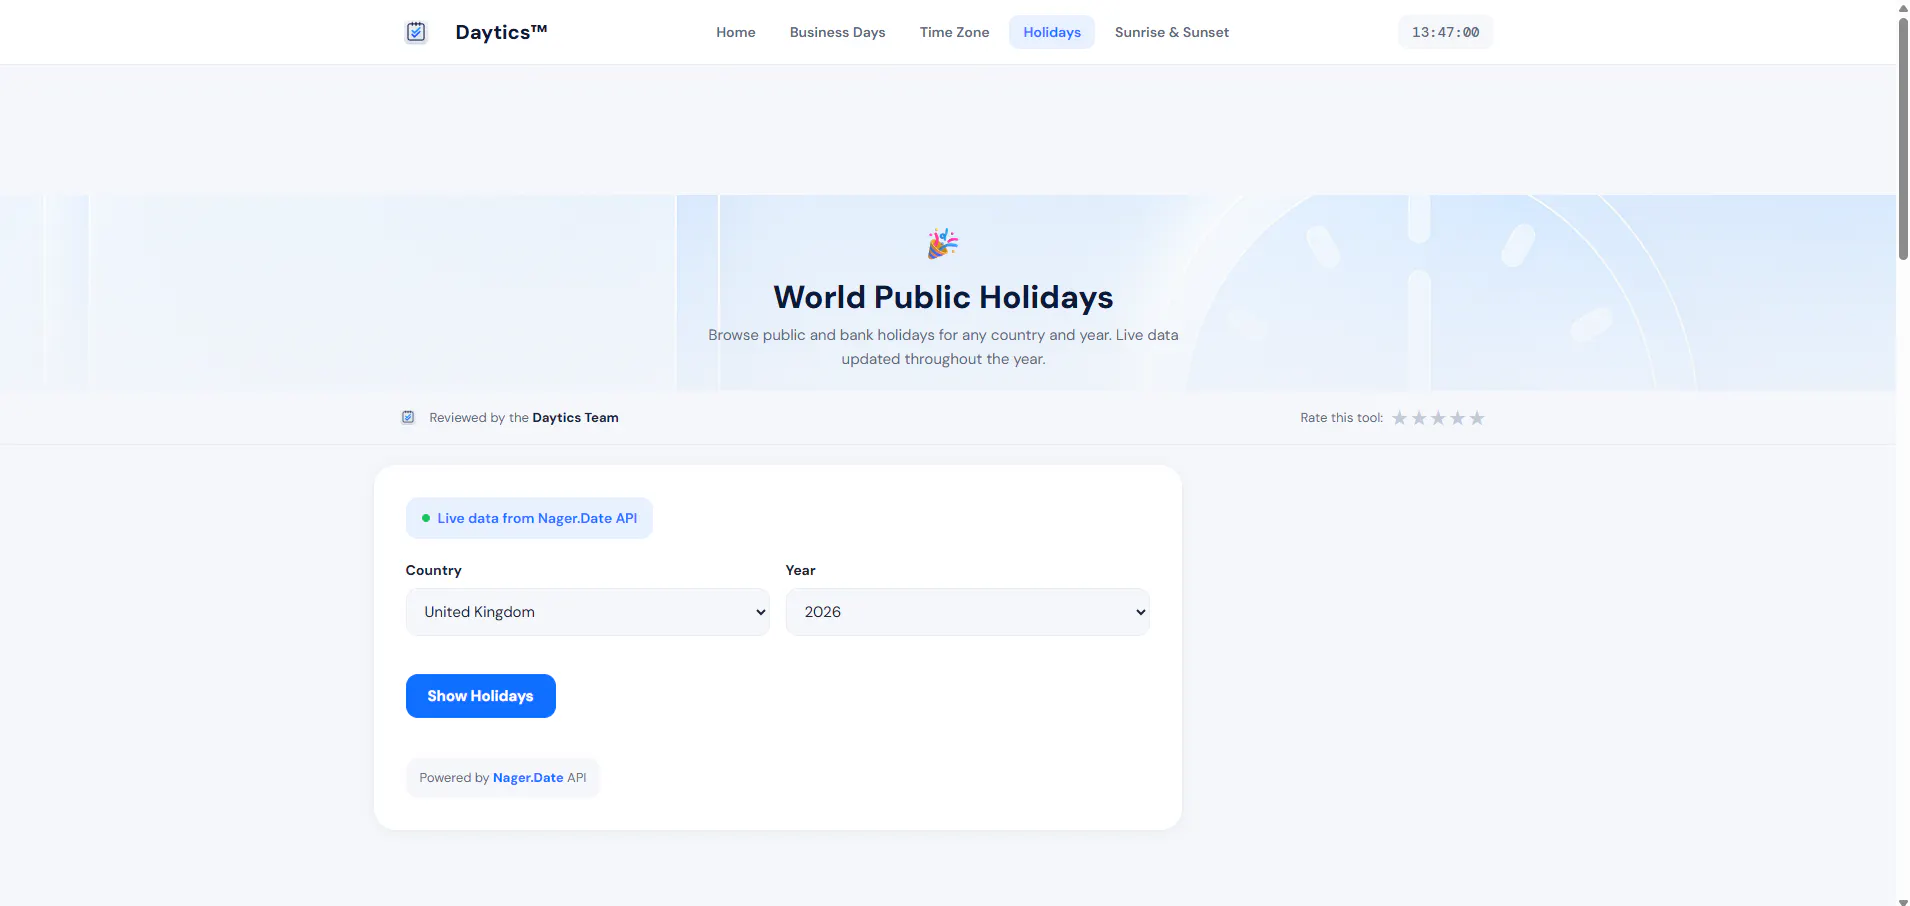Rate the tool four stars

tap(1458, 418)
